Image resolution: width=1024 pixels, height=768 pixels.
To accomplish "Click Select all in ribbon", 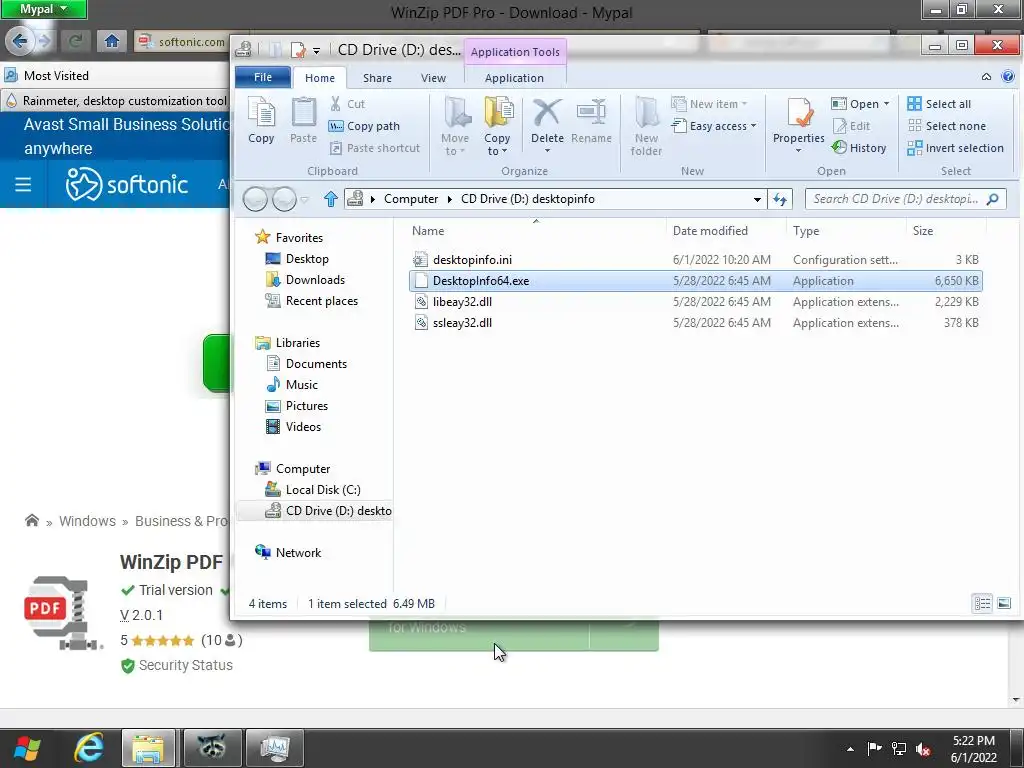I will click(939, 104).
